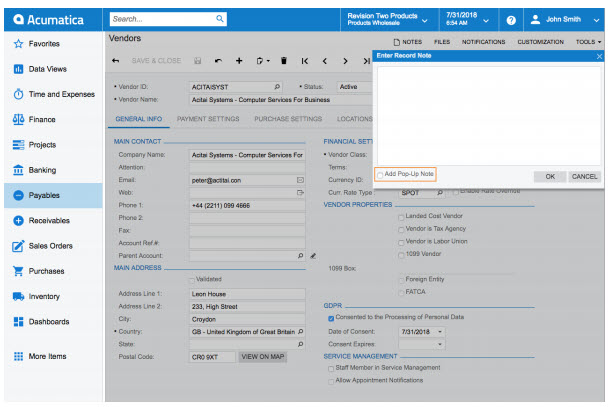Expand the Country dropdown

point(300,330)
